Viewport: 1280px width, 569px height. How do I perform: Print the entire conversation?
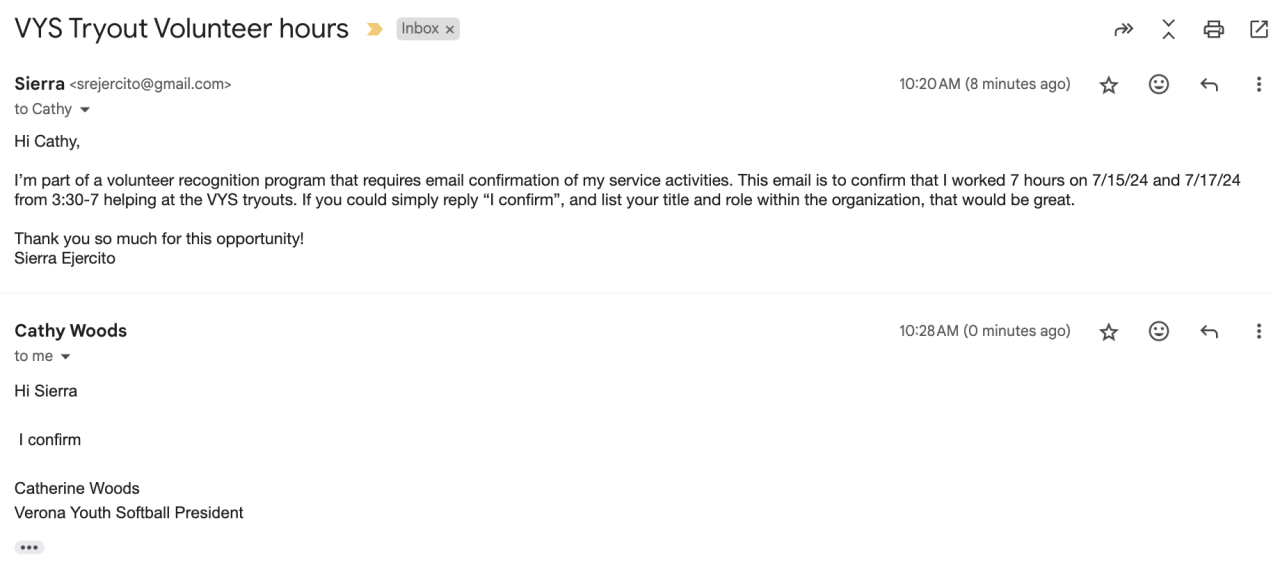1214,30
